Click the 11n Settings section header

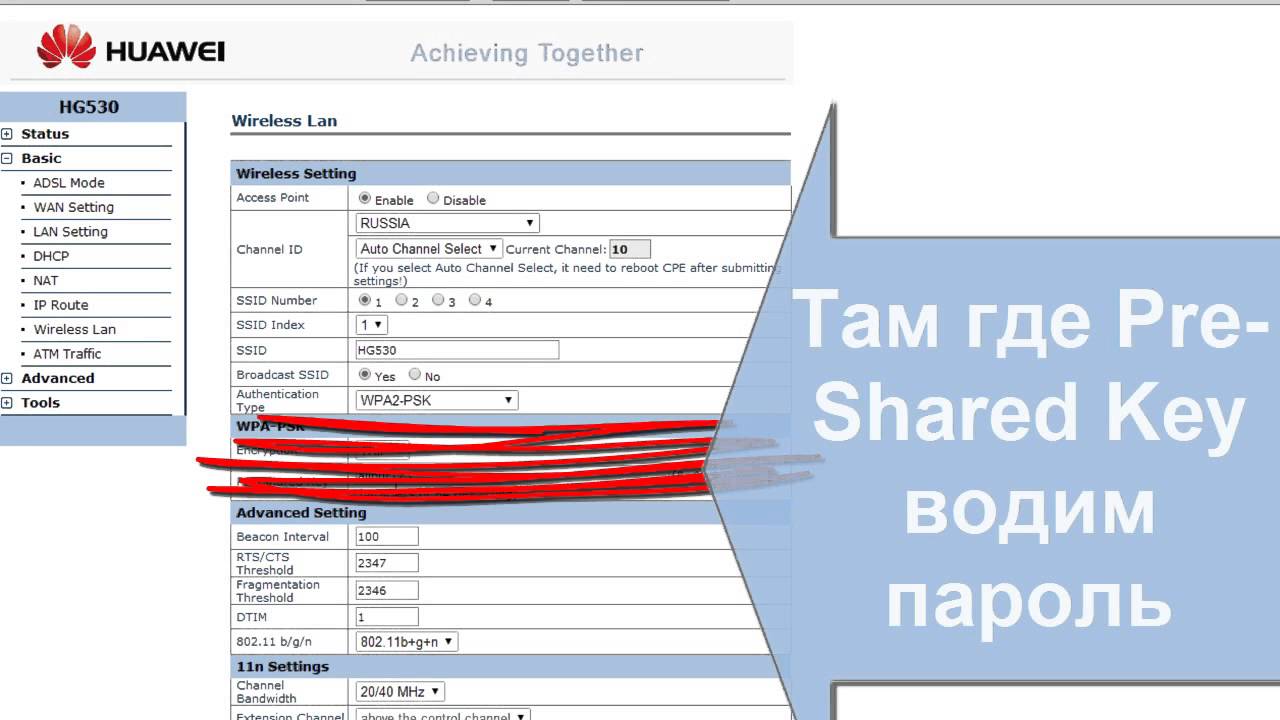point(282,667)
